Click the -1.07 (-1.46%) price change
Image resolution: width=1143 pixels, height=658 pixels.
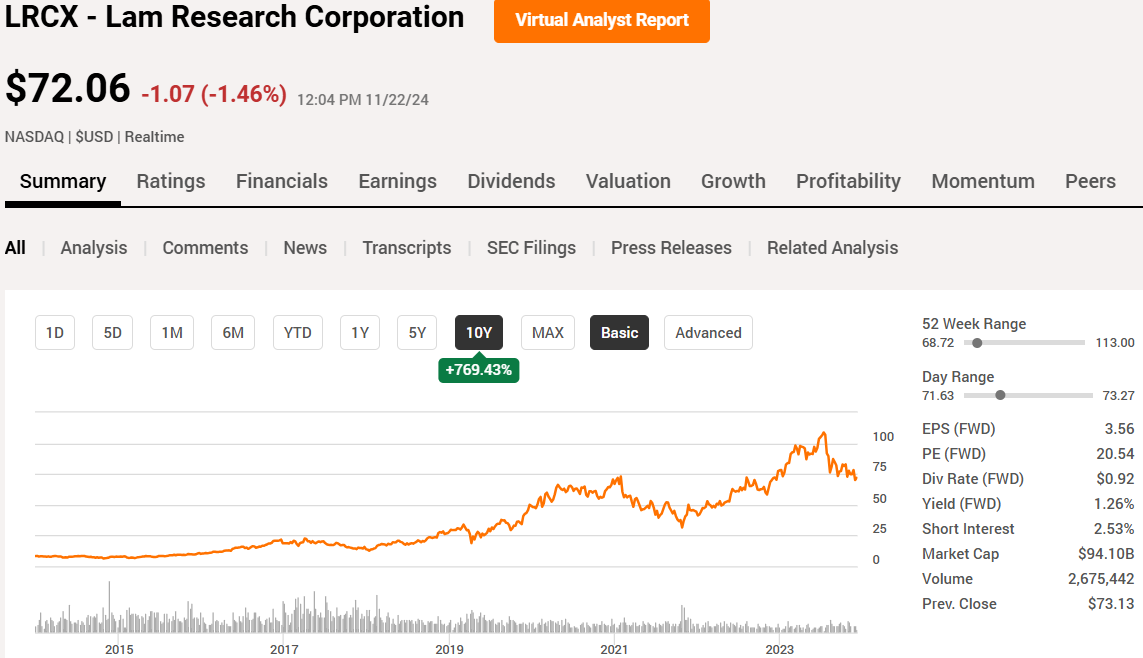point(214,94)
